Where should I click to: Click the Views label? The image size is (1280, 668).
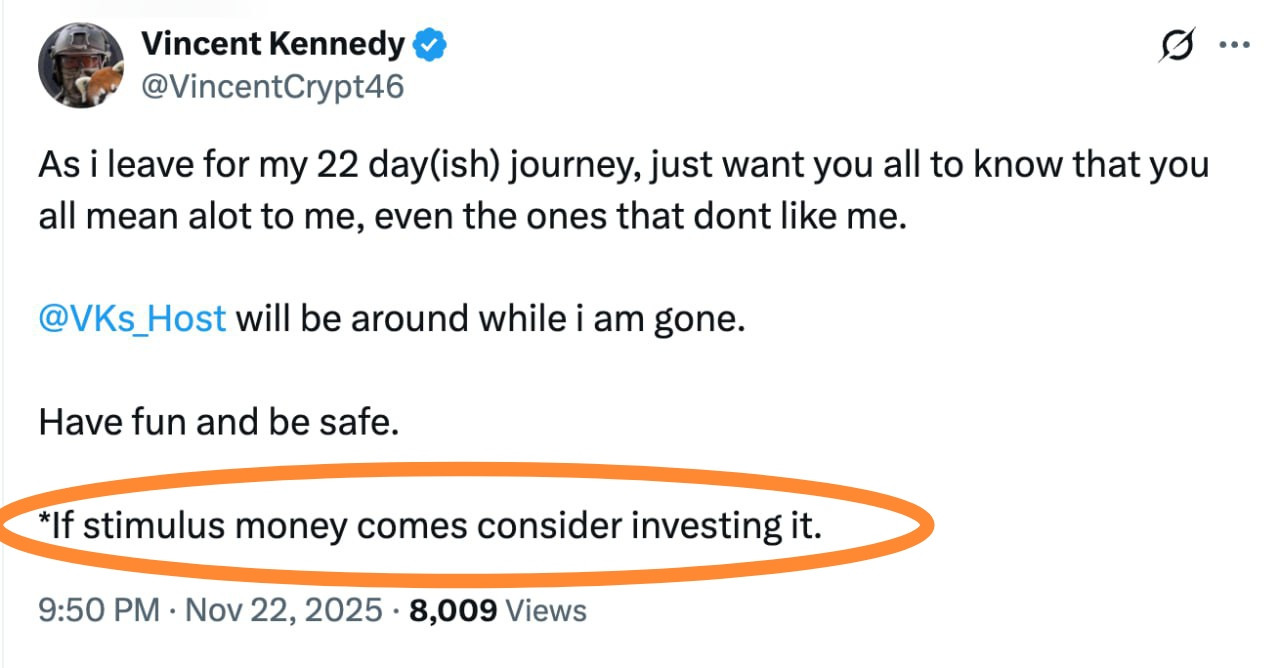546,609
